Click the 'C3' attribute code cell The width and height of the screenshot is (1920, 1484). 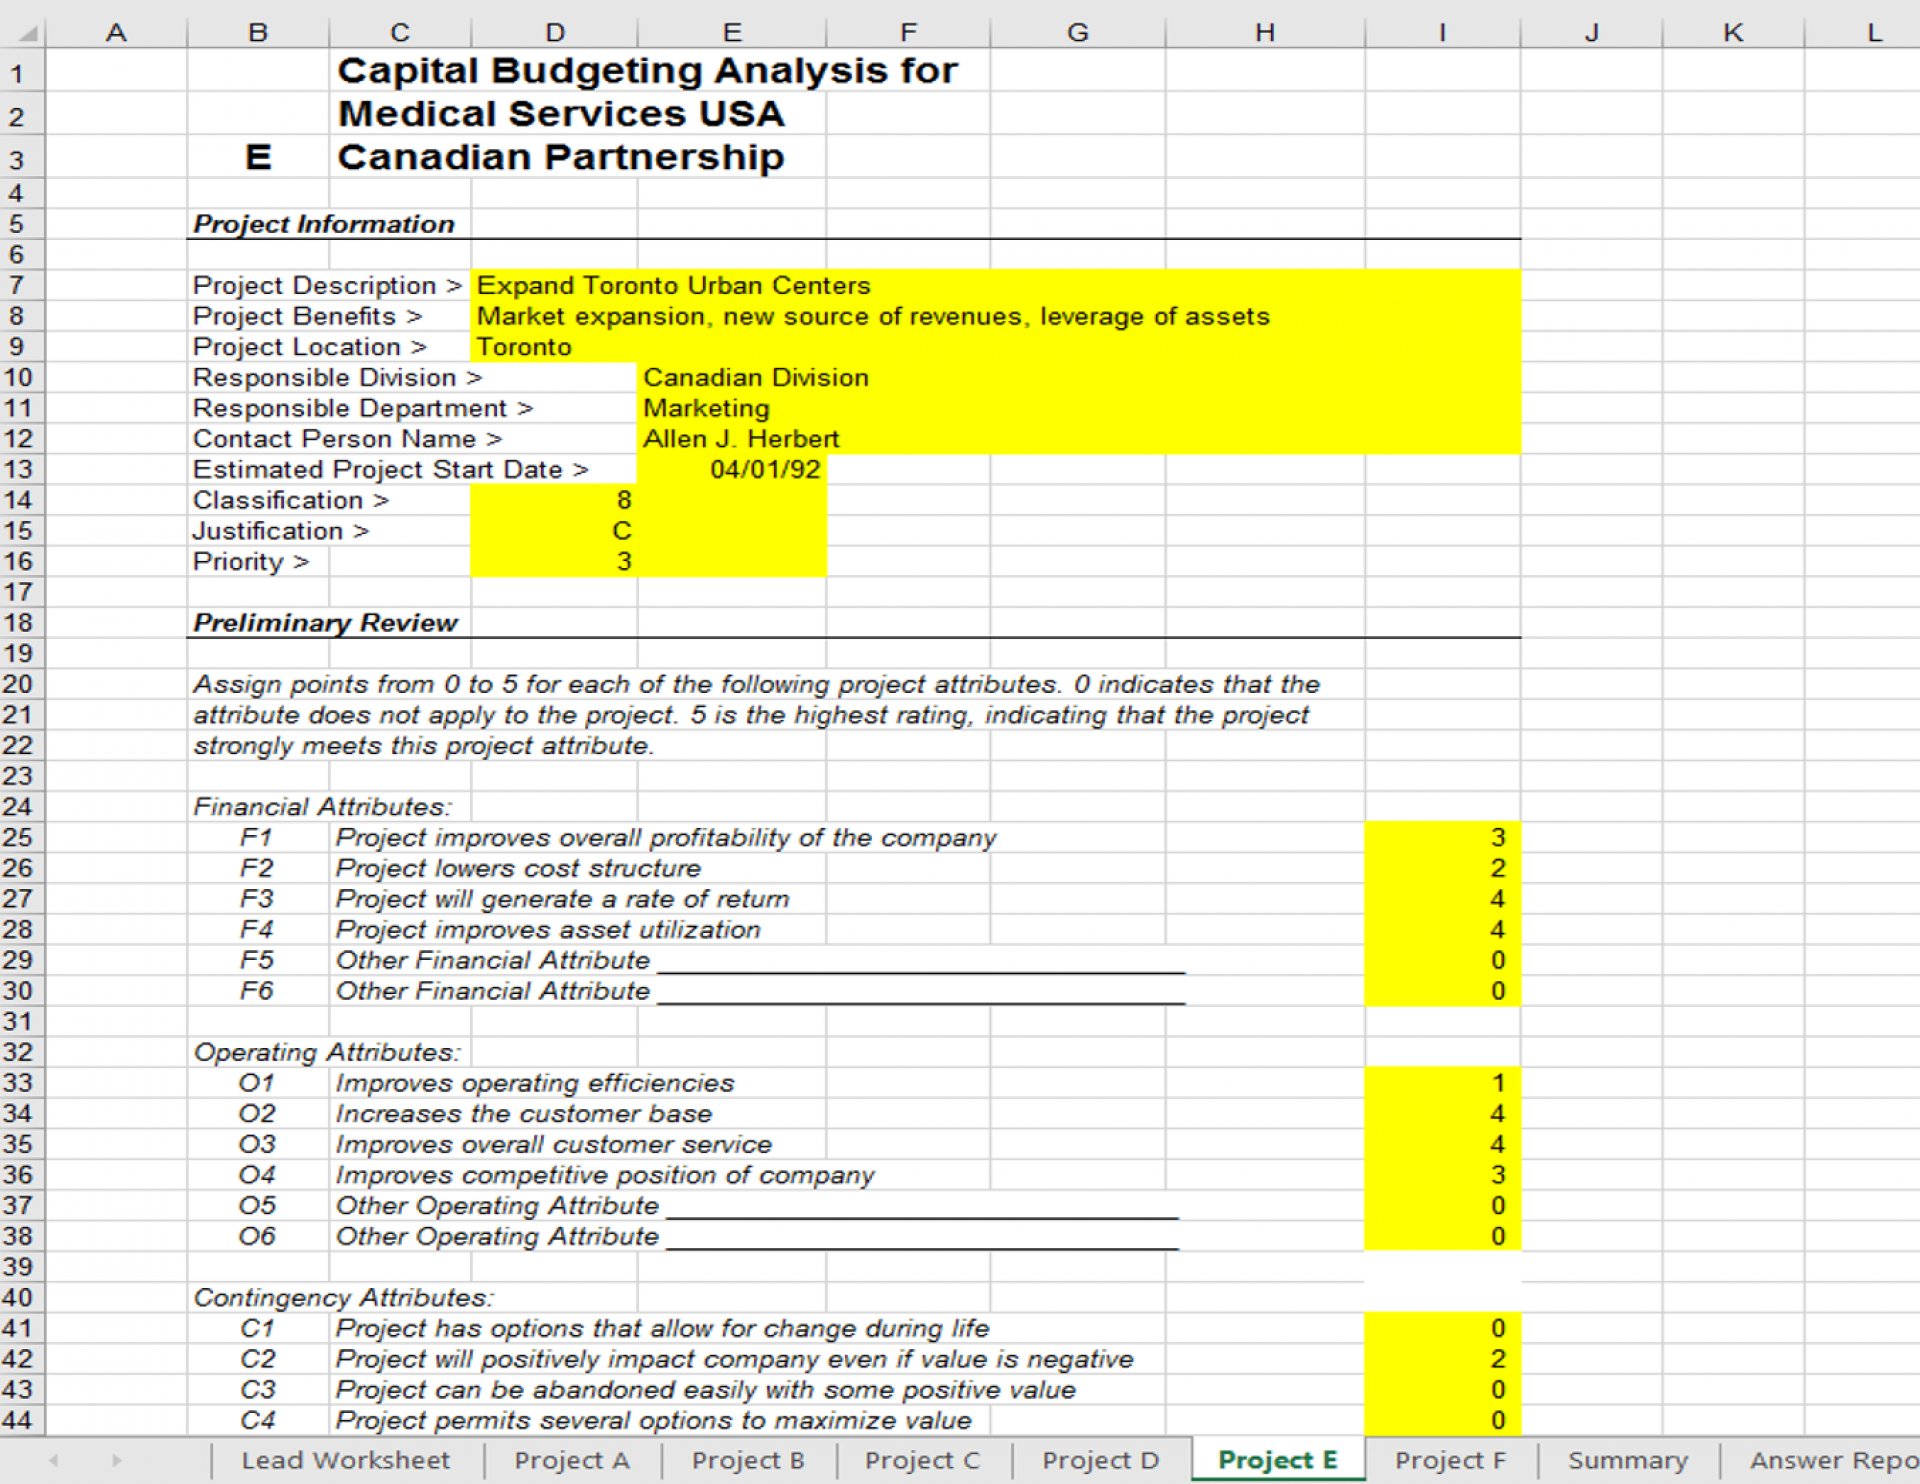click(x=257, y=1390)
